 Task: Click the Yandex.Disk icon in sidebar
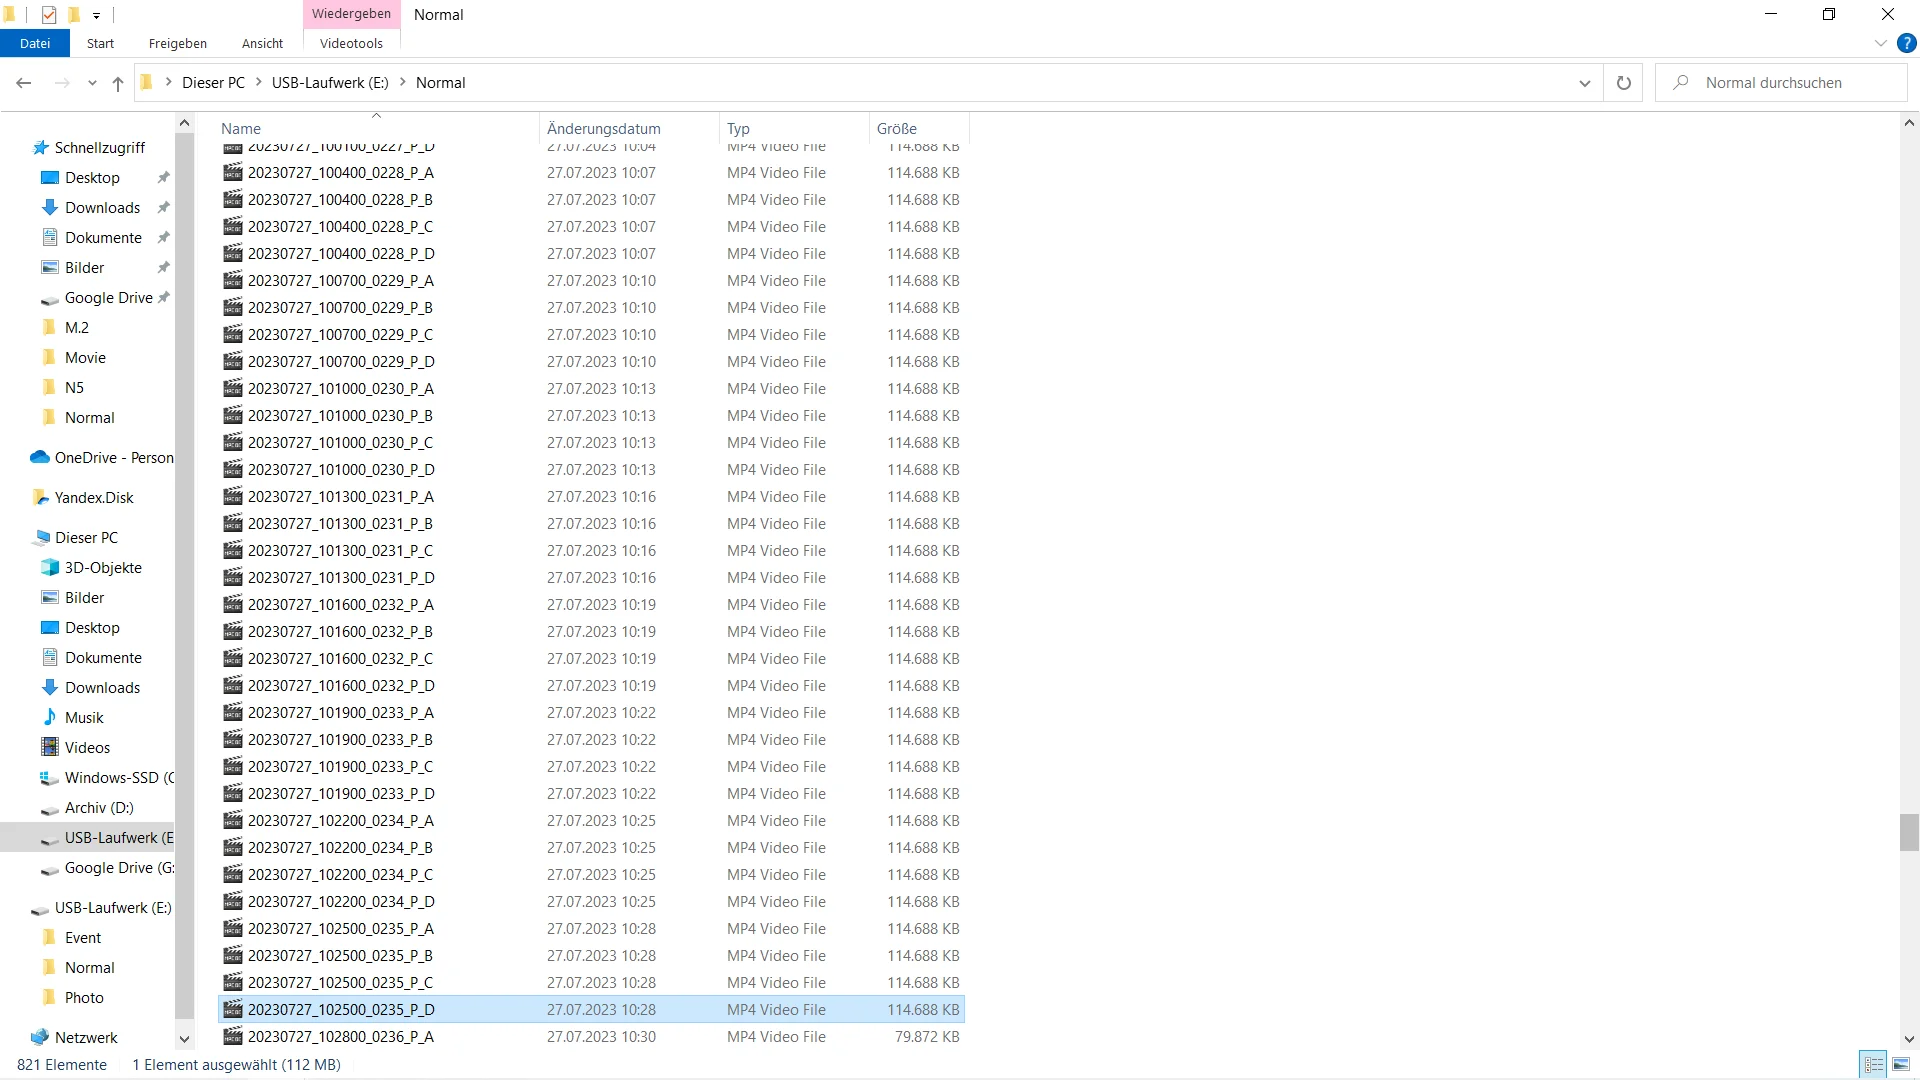40,497
